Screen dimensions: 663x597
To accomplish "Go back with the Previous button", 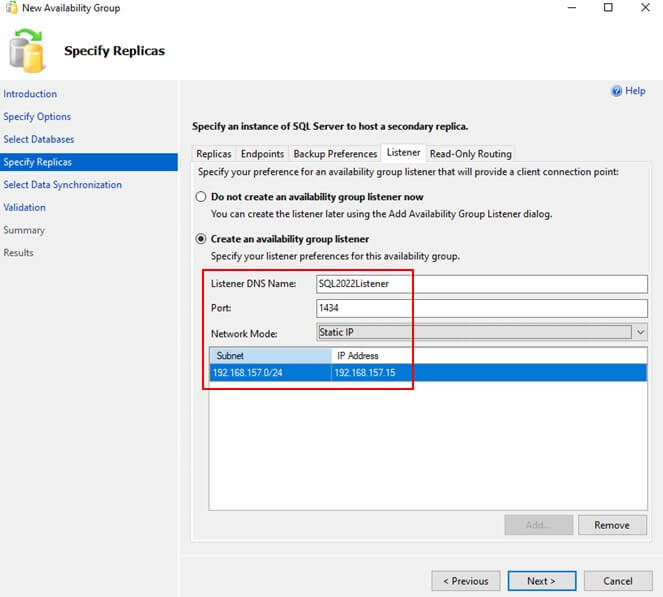I will point(465,580).
